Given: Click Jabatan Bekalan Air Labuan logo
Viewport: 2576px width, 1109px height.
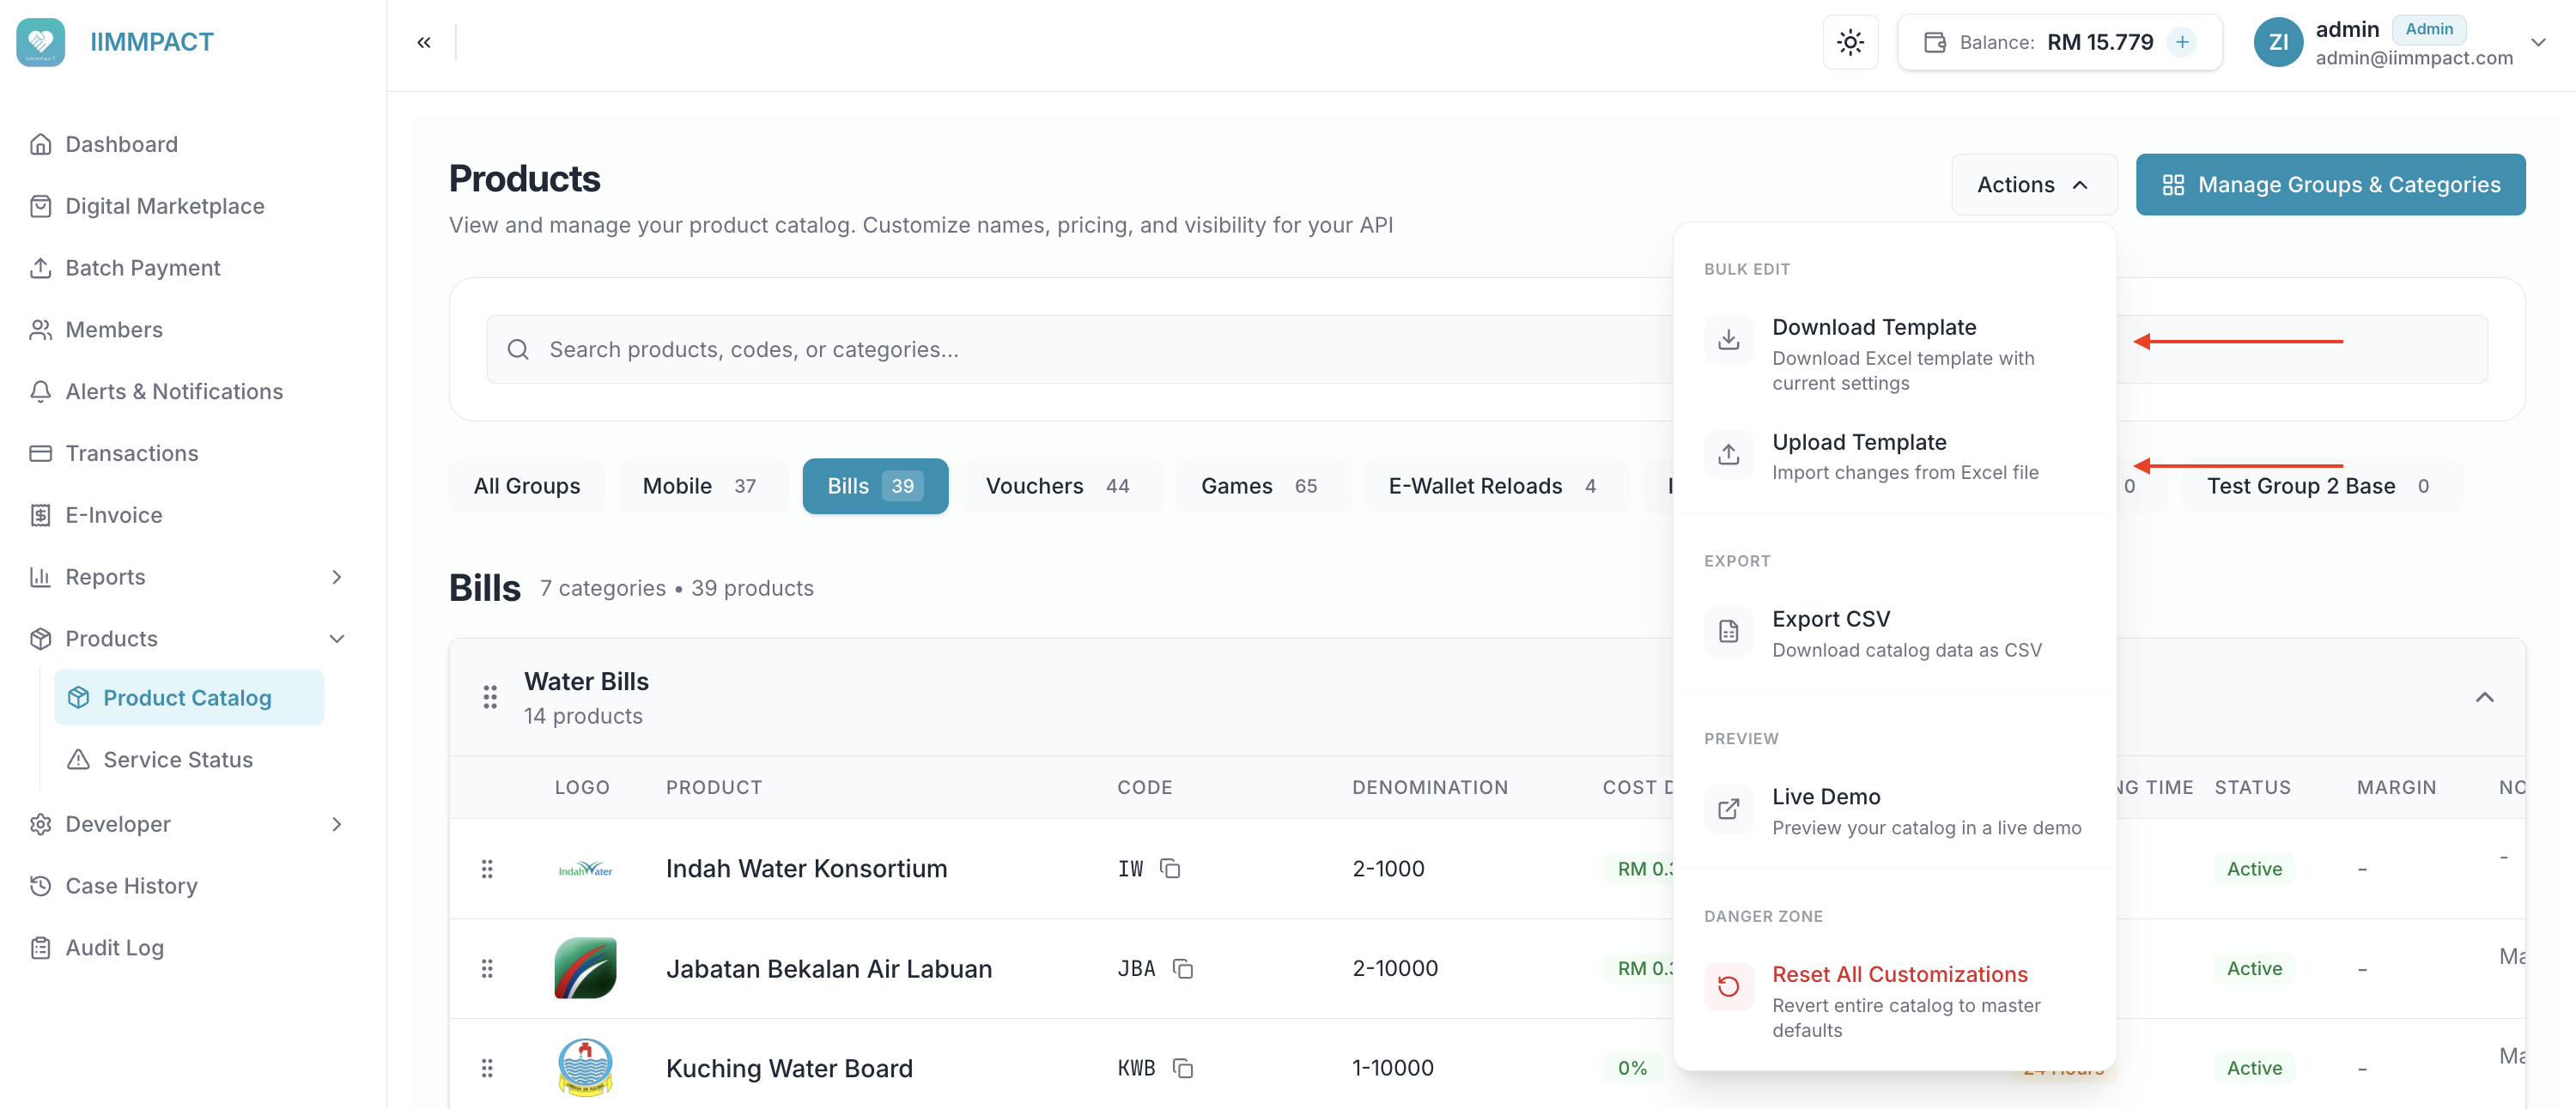Looking at the screenshot, I should [x=585, y=968].
